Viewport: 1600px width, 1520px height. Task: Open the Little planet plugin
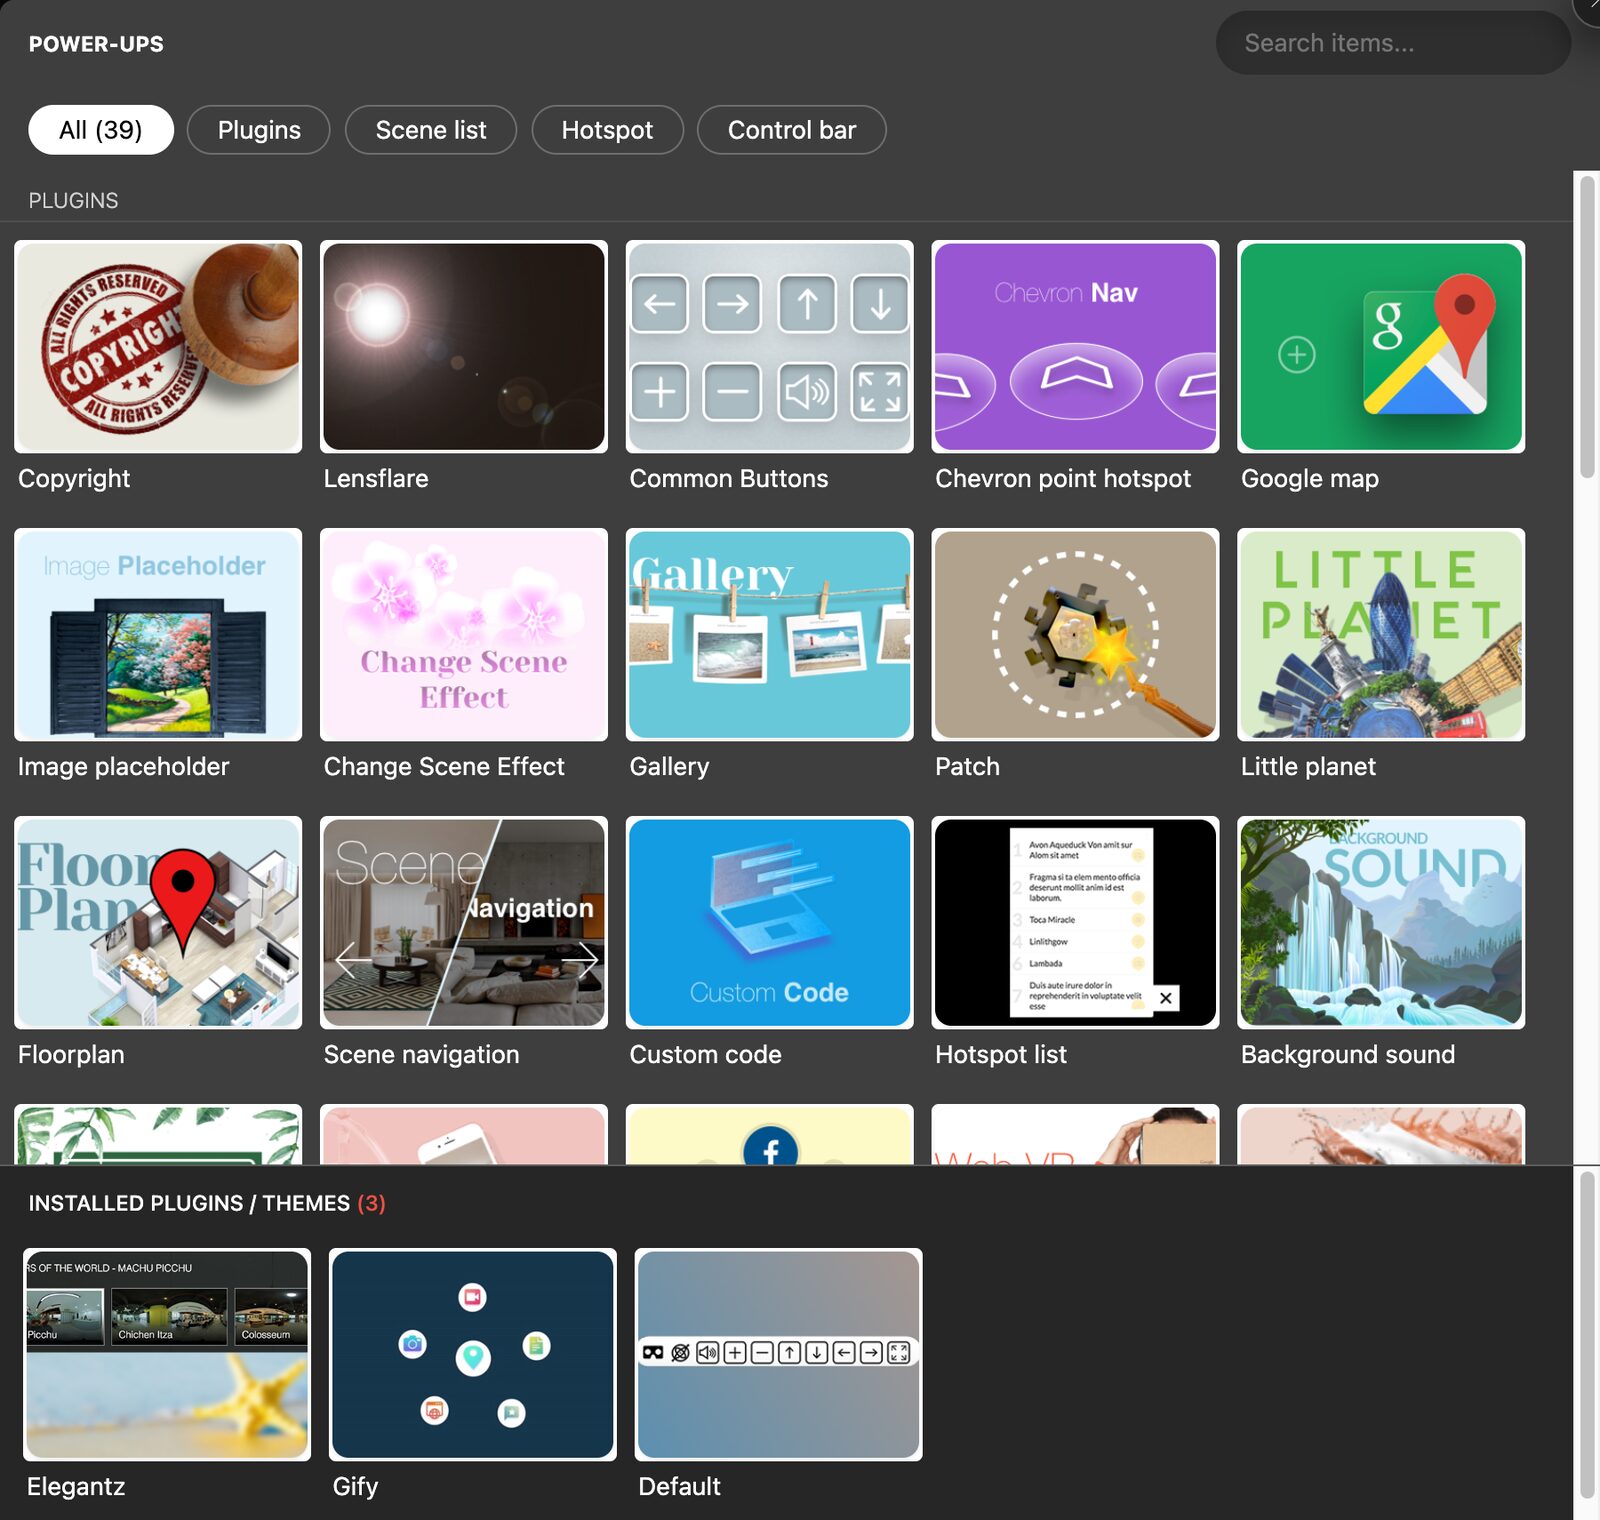1381,635
